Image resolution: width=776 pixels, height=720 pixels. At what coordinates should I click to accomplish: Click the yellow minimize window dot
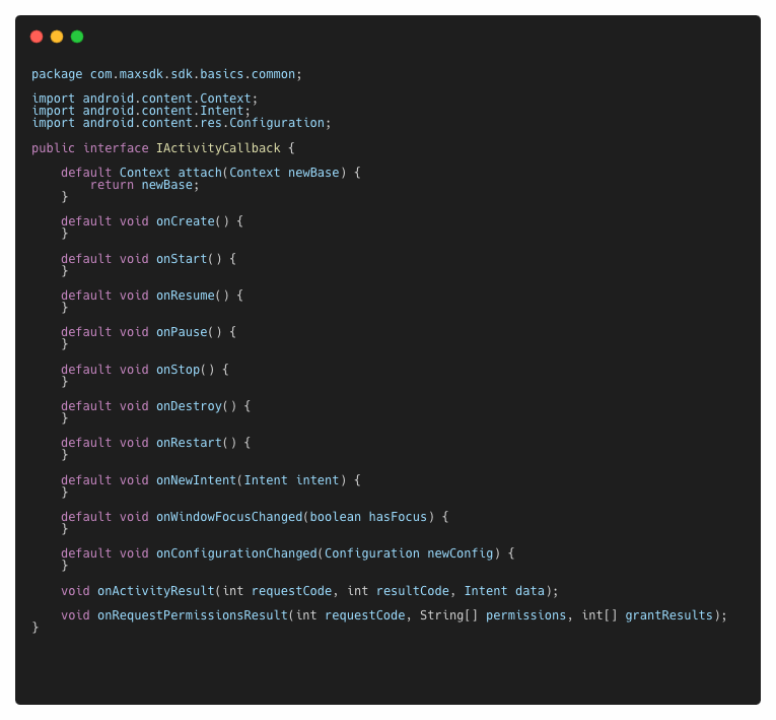(x=57, y=37)
